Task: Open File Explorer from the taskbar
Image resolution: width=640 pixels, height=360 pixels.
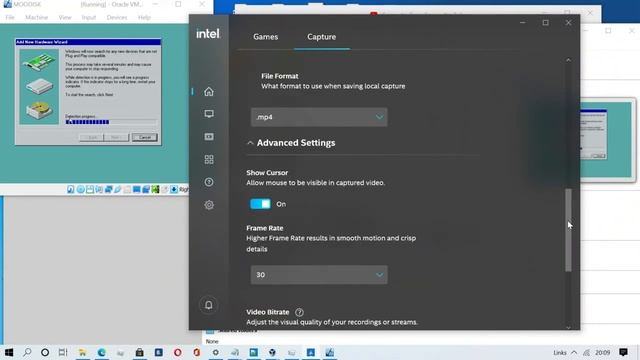Action: click(82, 352)
